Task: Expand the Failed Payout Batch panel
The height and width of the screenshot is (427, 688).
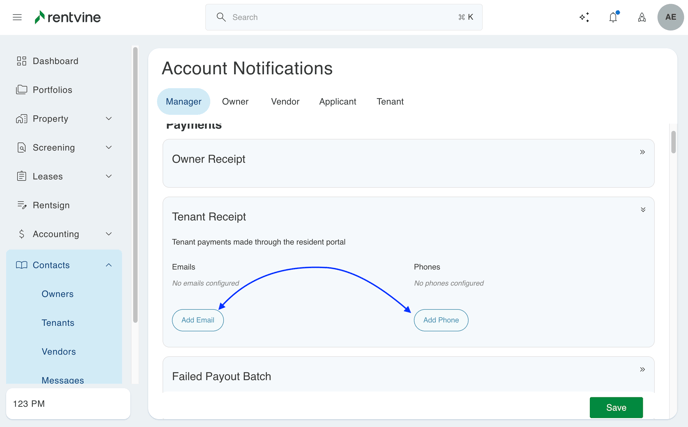Action: (x=642, y=369)
